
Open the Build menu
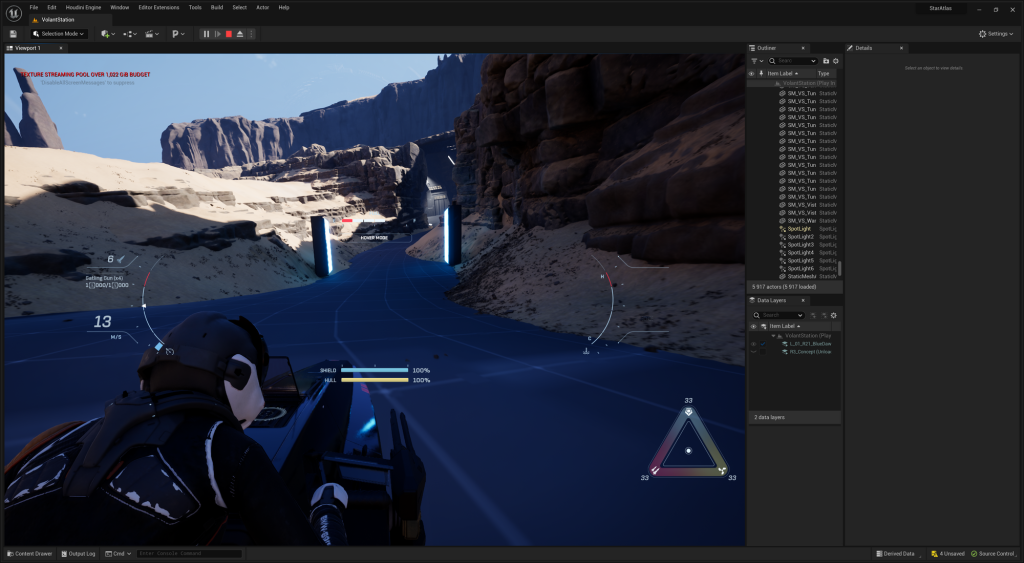pyautogui.click(x=217, y=7)
